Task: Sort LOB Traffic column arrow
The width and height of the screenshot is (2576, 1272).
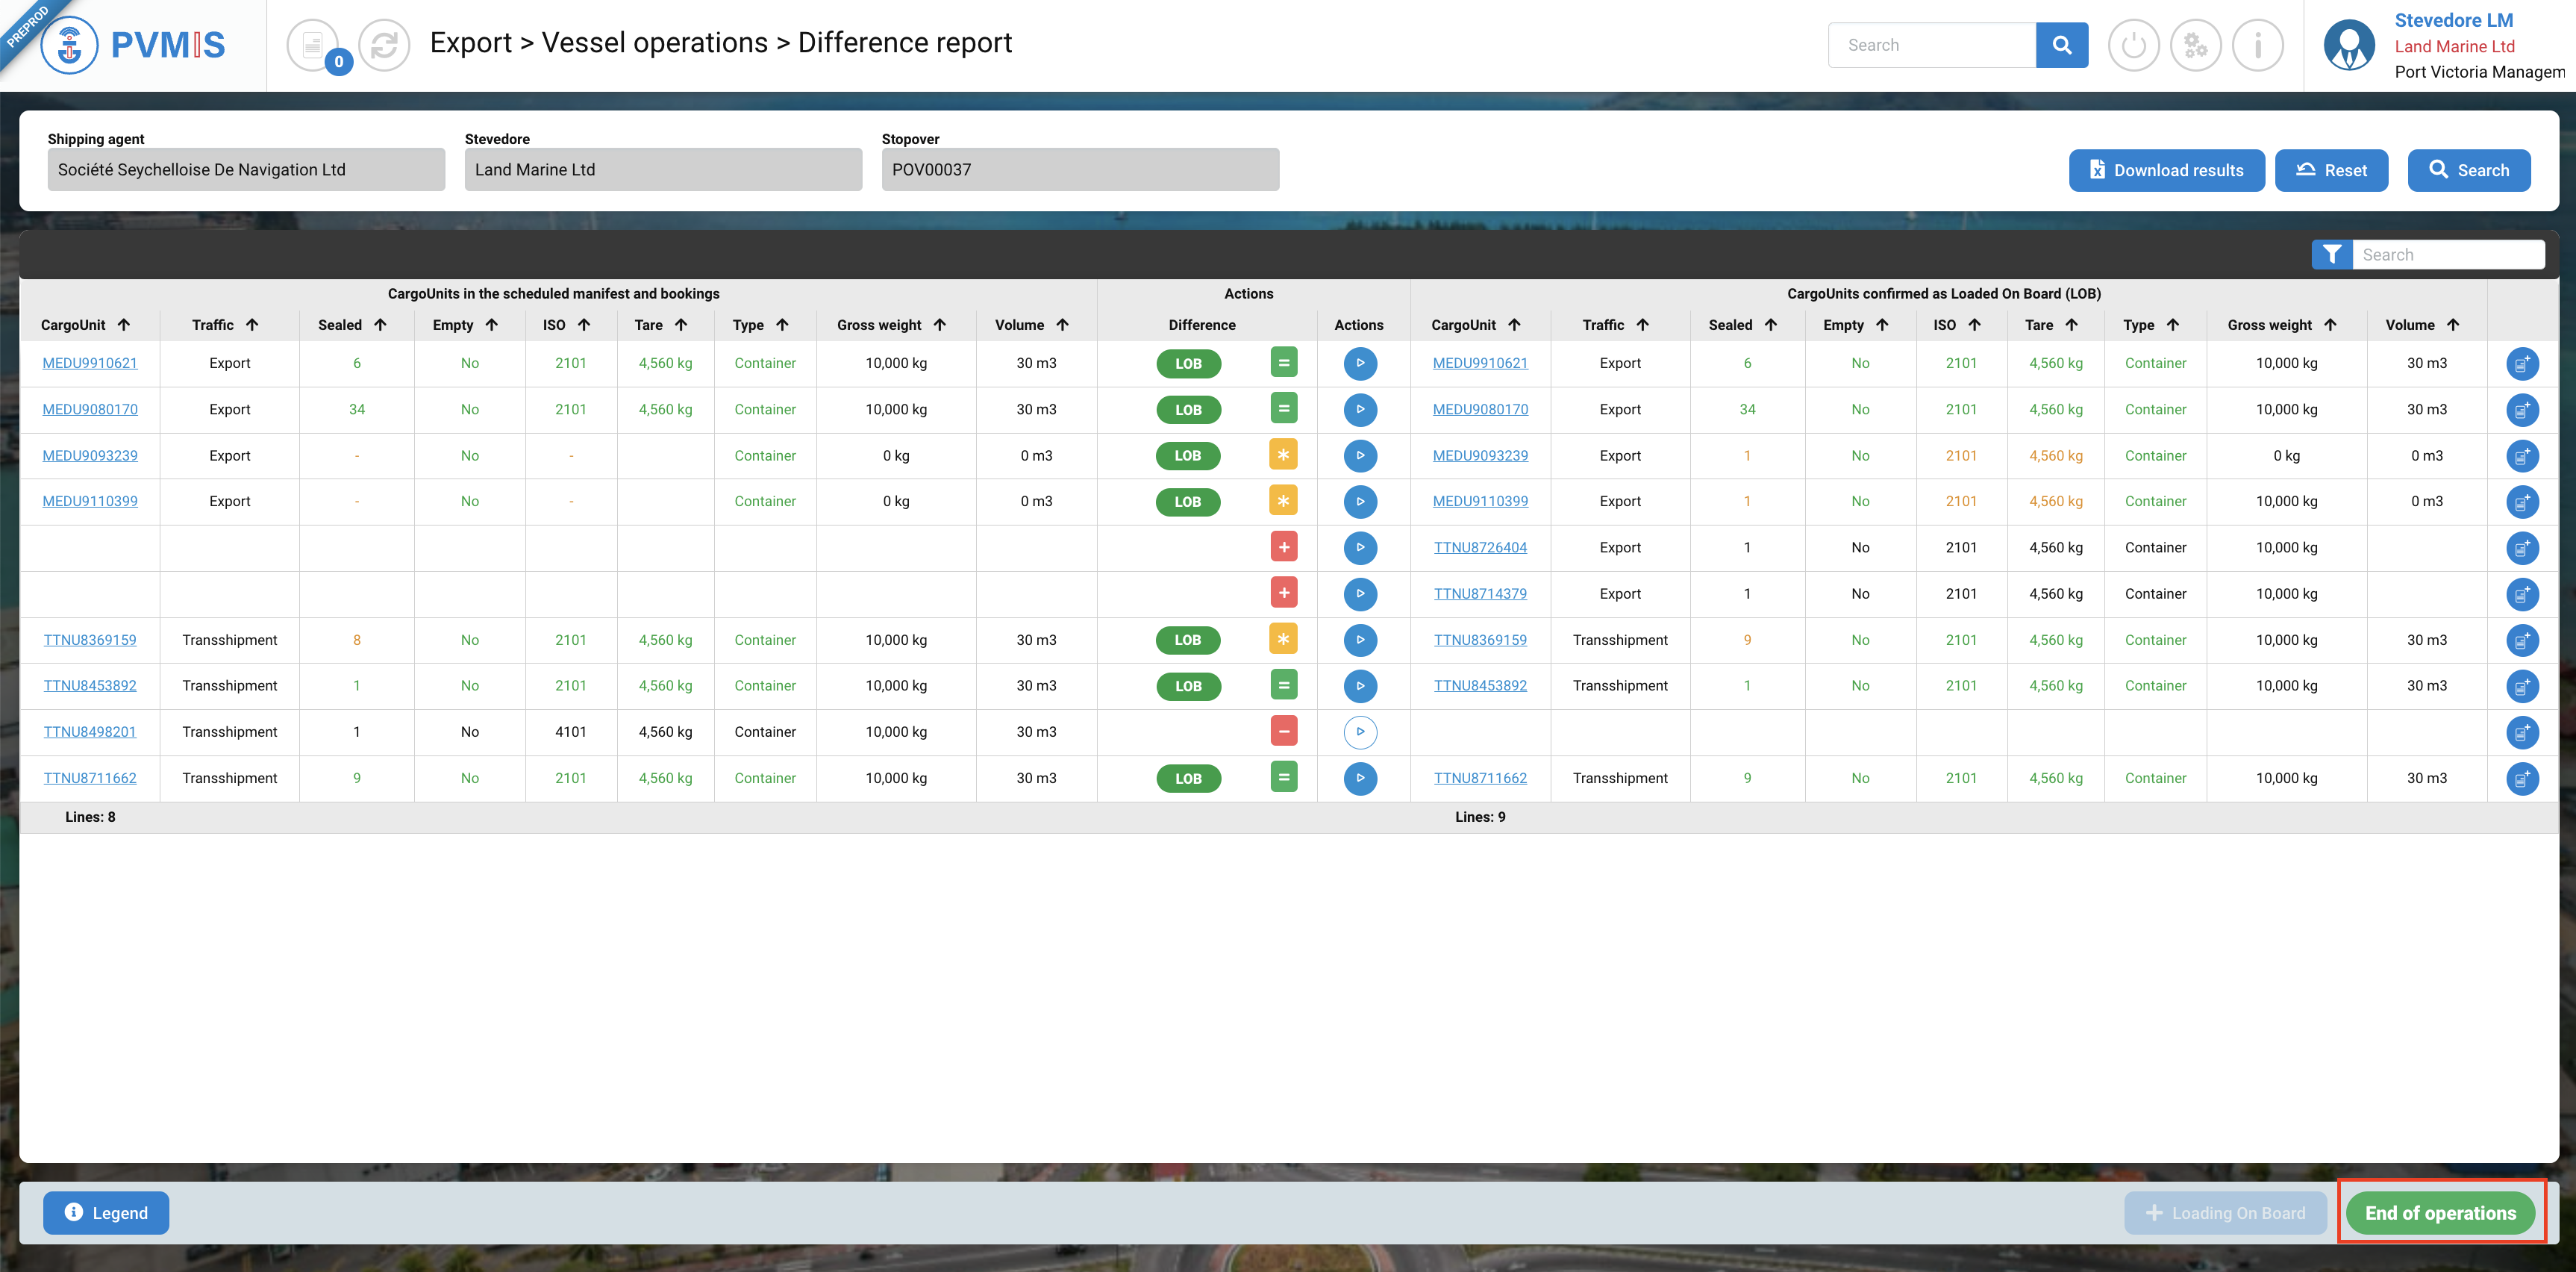Action: tap(1642, 325)
